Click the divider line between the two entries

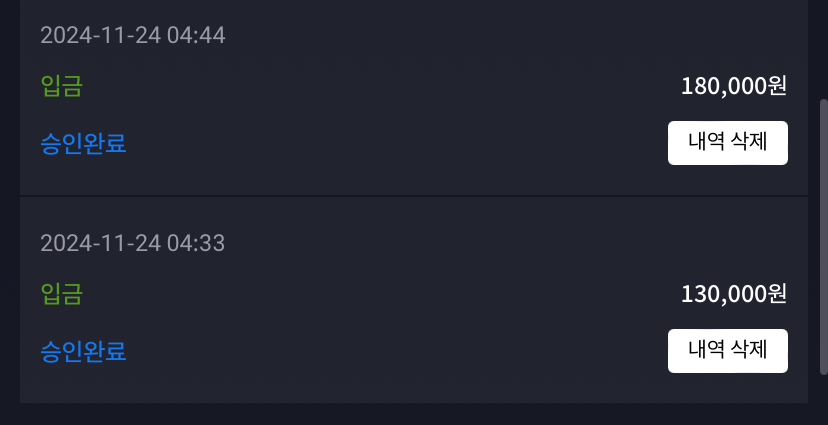(414, 196)
